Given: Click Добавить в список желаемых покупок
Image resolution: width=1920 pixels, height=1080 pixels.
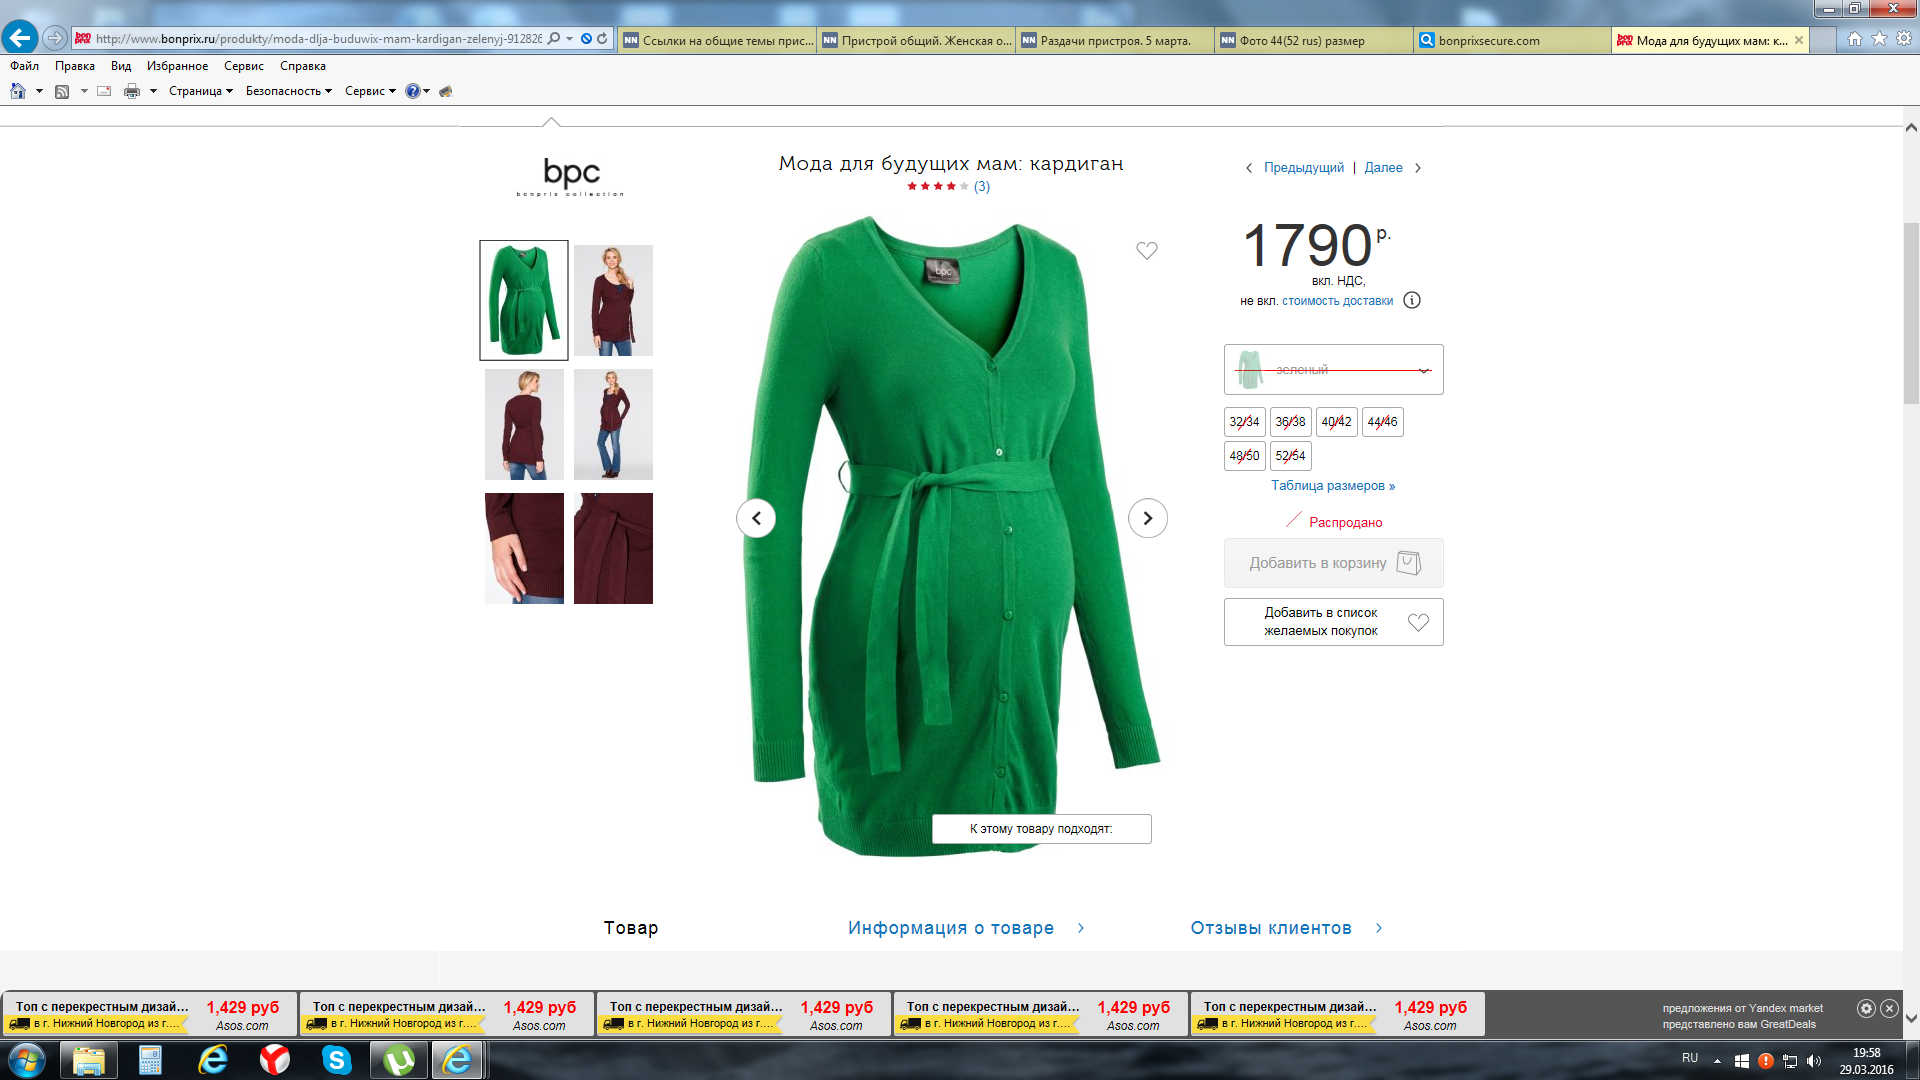Looking at the screenshot, I should (1334, 622).
